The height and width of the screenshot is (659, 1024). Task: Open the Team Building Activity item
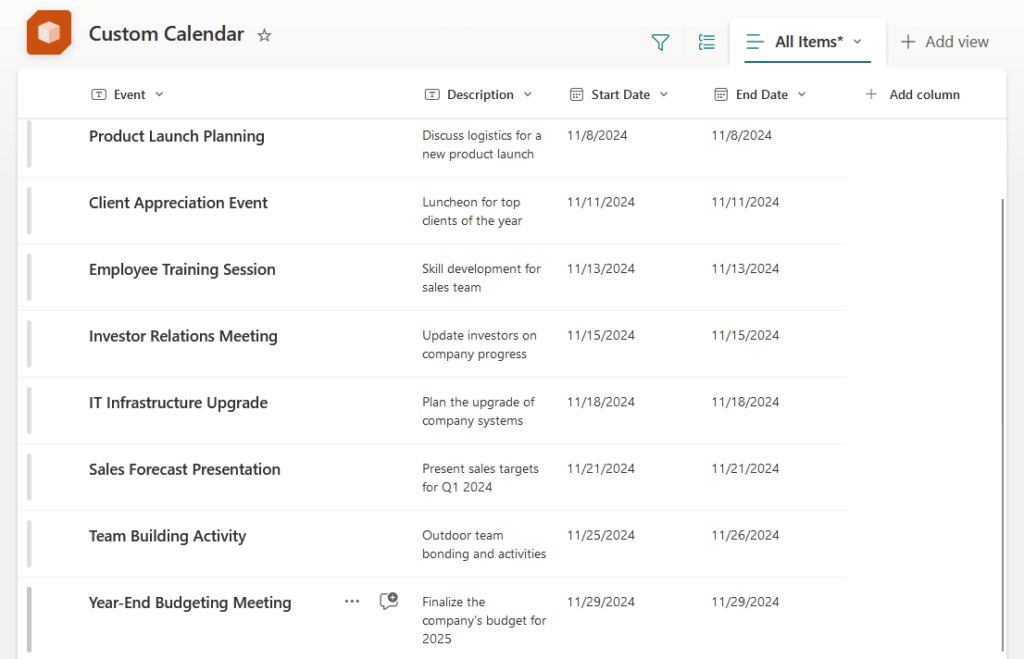tap(167, 536)
